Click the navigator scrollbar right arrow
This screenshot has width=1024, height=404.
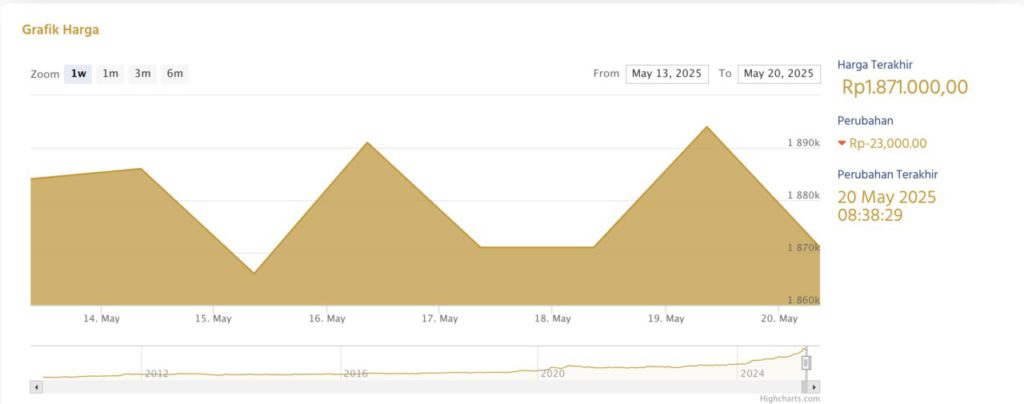click(814, 387)
